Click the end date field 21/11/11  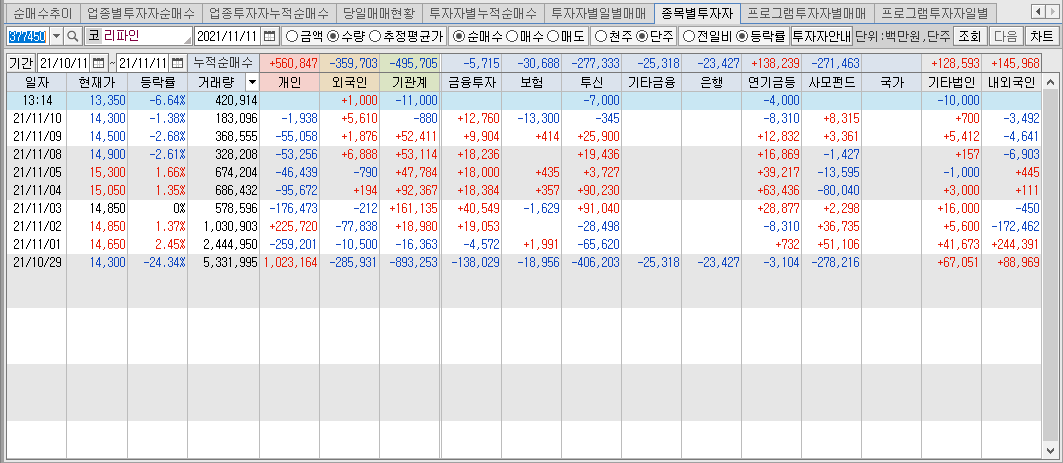coord(144,64)
